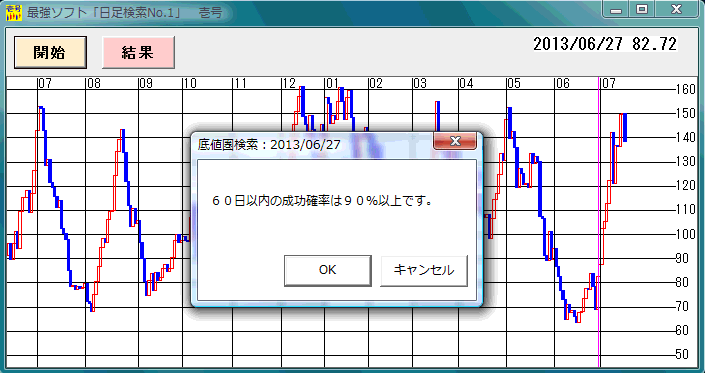Close the 底値圏検索 dialog with X

[455, 141]
